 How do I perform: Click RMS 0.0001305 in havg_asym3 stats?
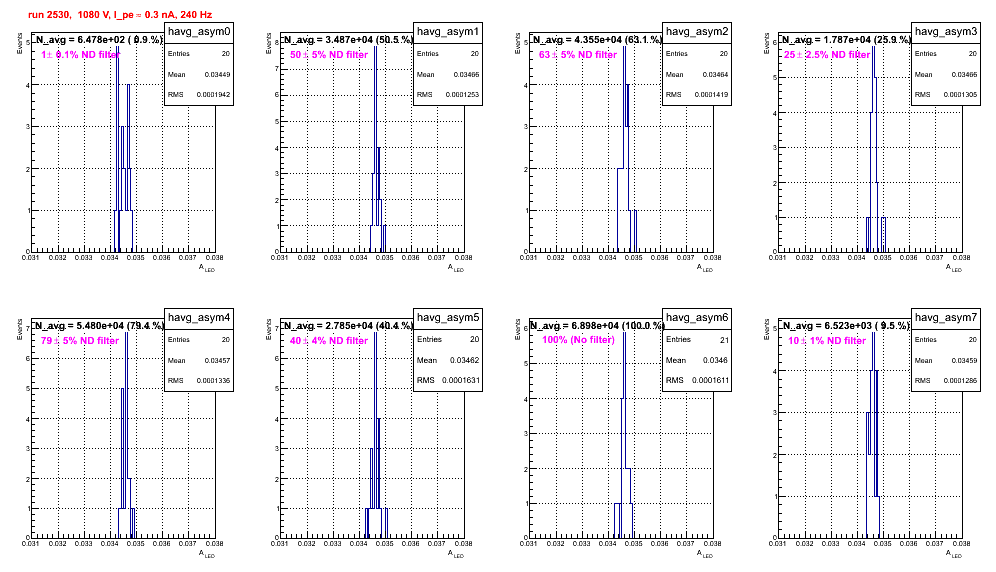946,95
